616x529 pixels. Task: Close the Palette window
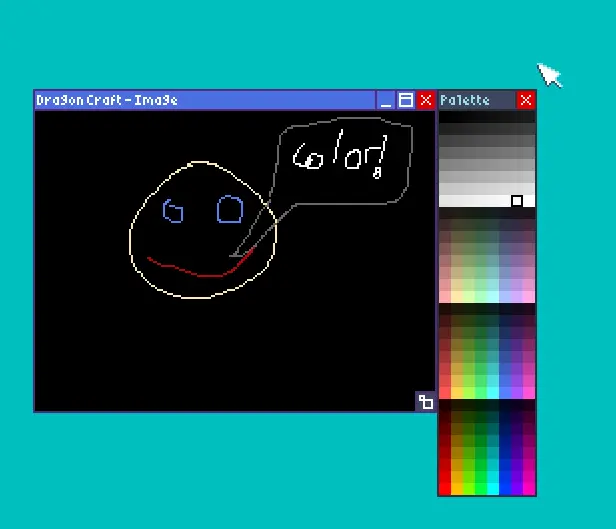pos(526,100)
